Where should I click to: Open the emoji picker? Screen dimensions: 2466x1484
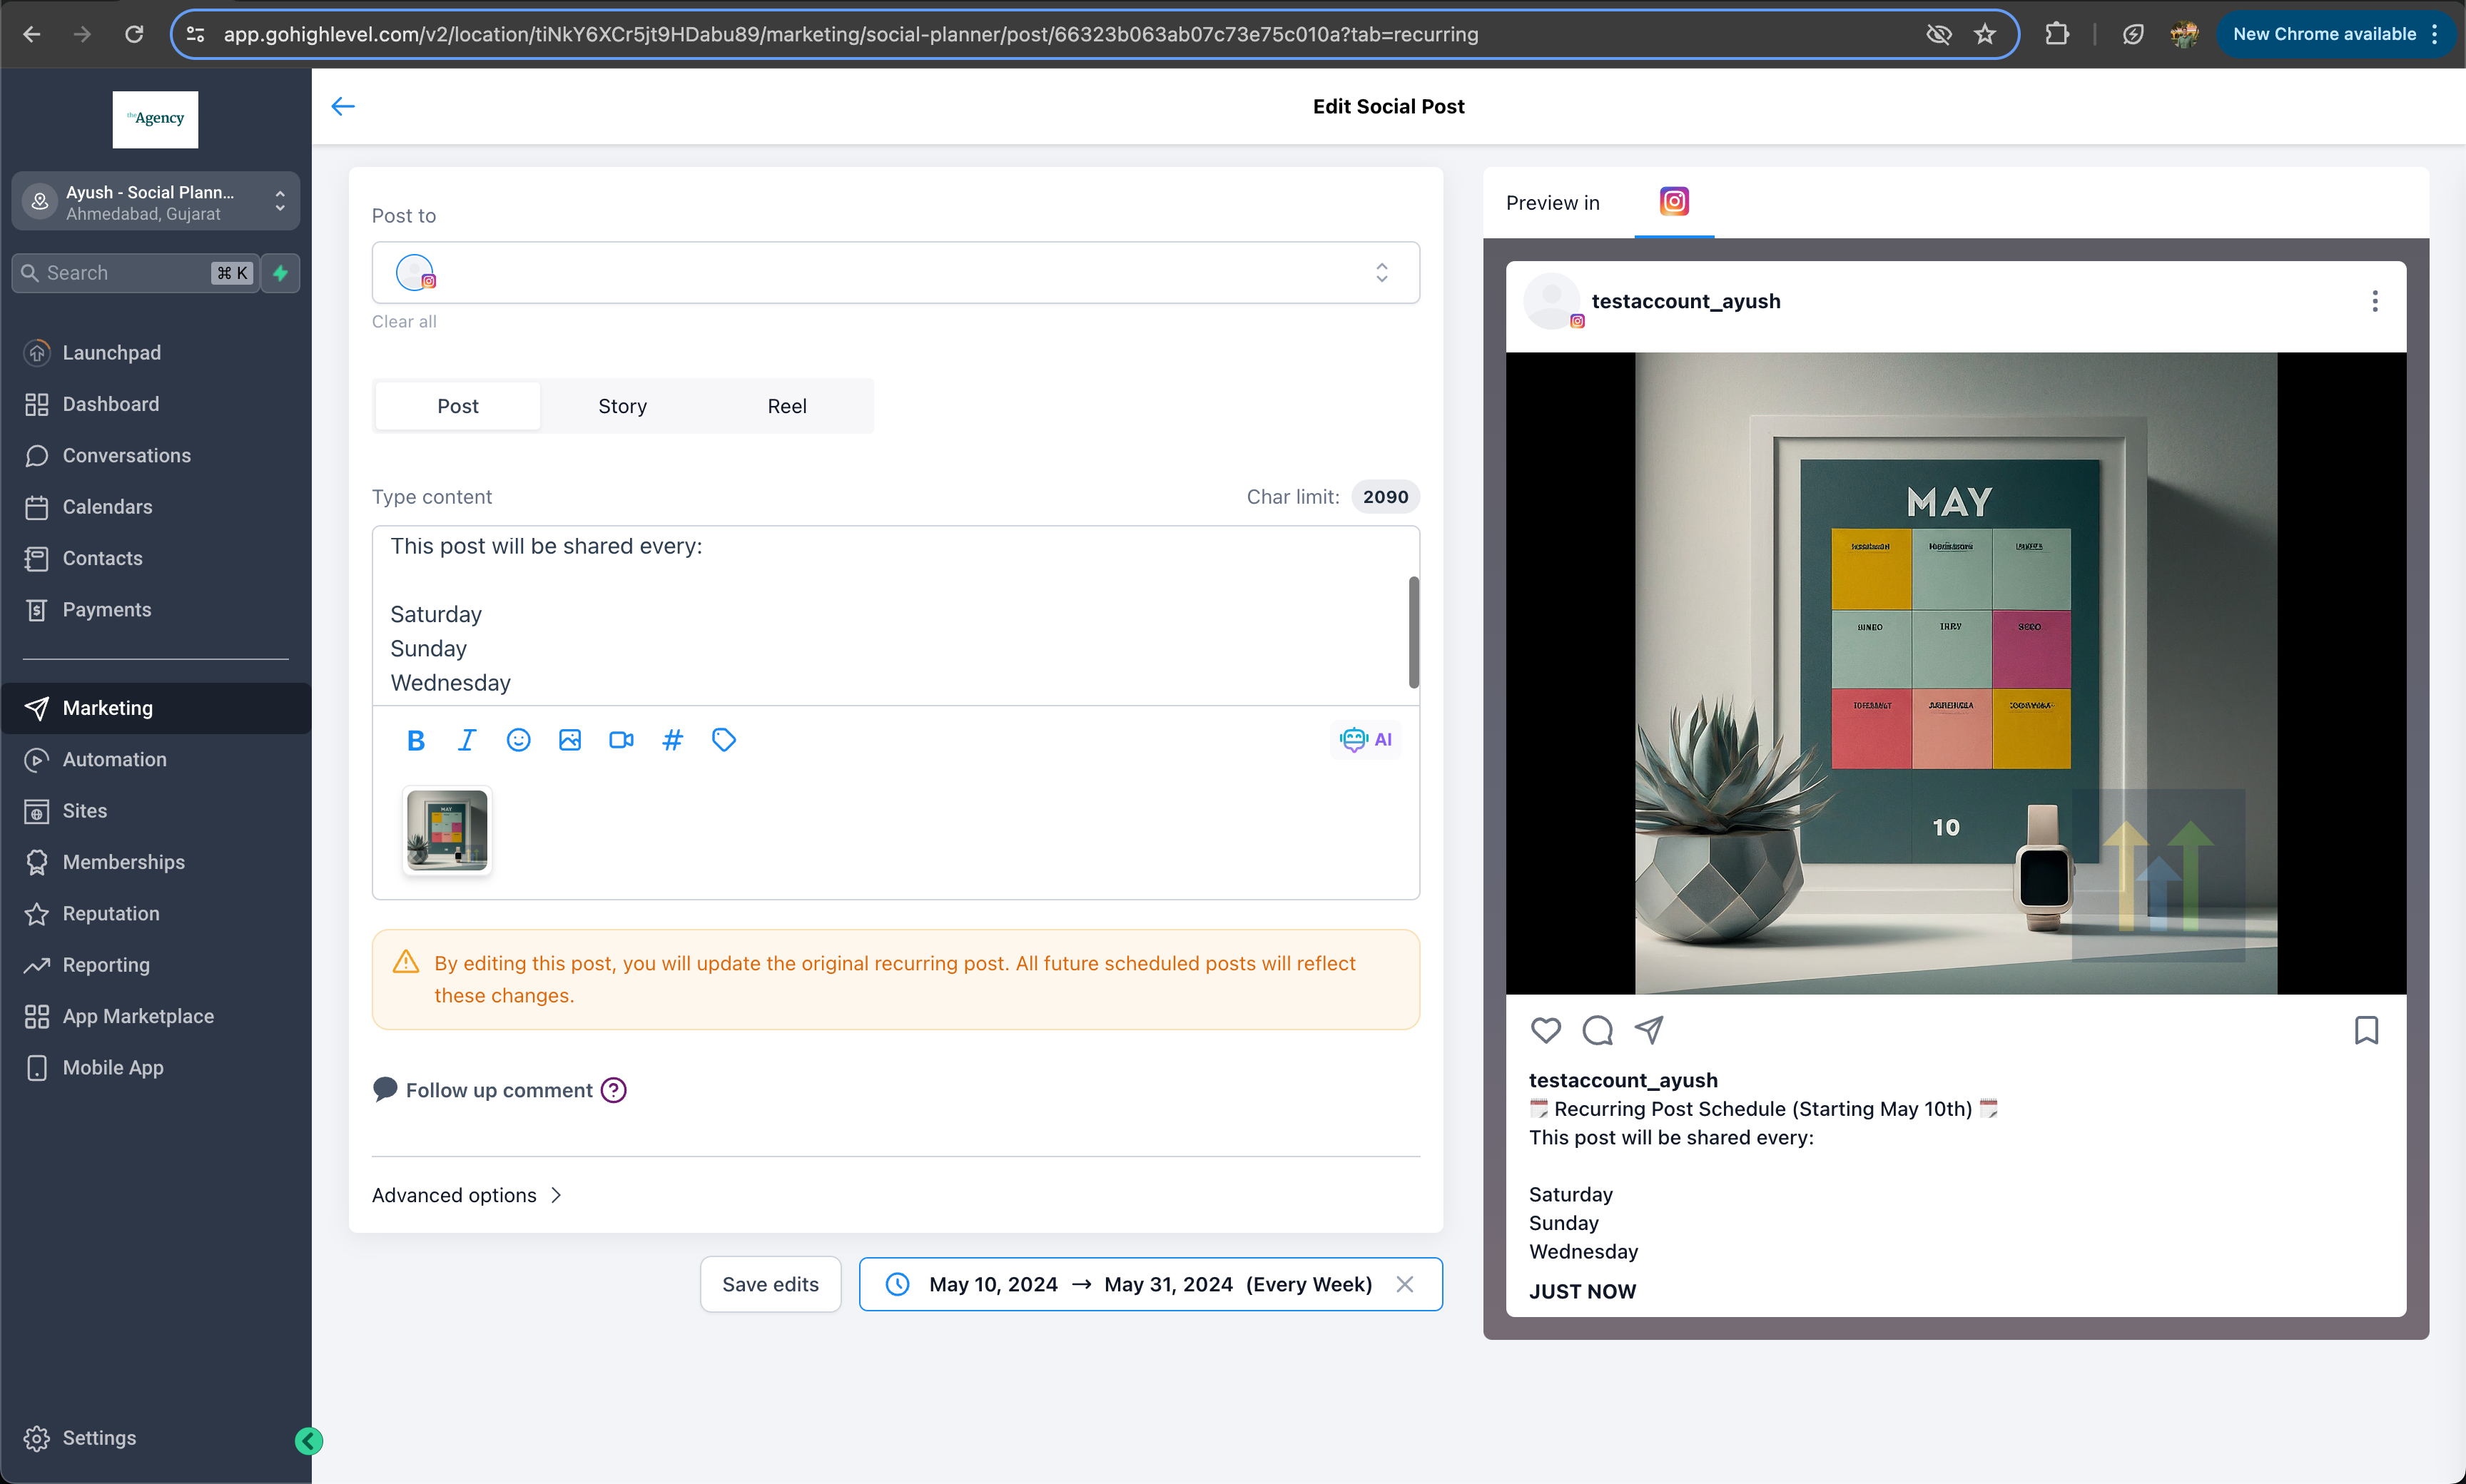point(518,740)
